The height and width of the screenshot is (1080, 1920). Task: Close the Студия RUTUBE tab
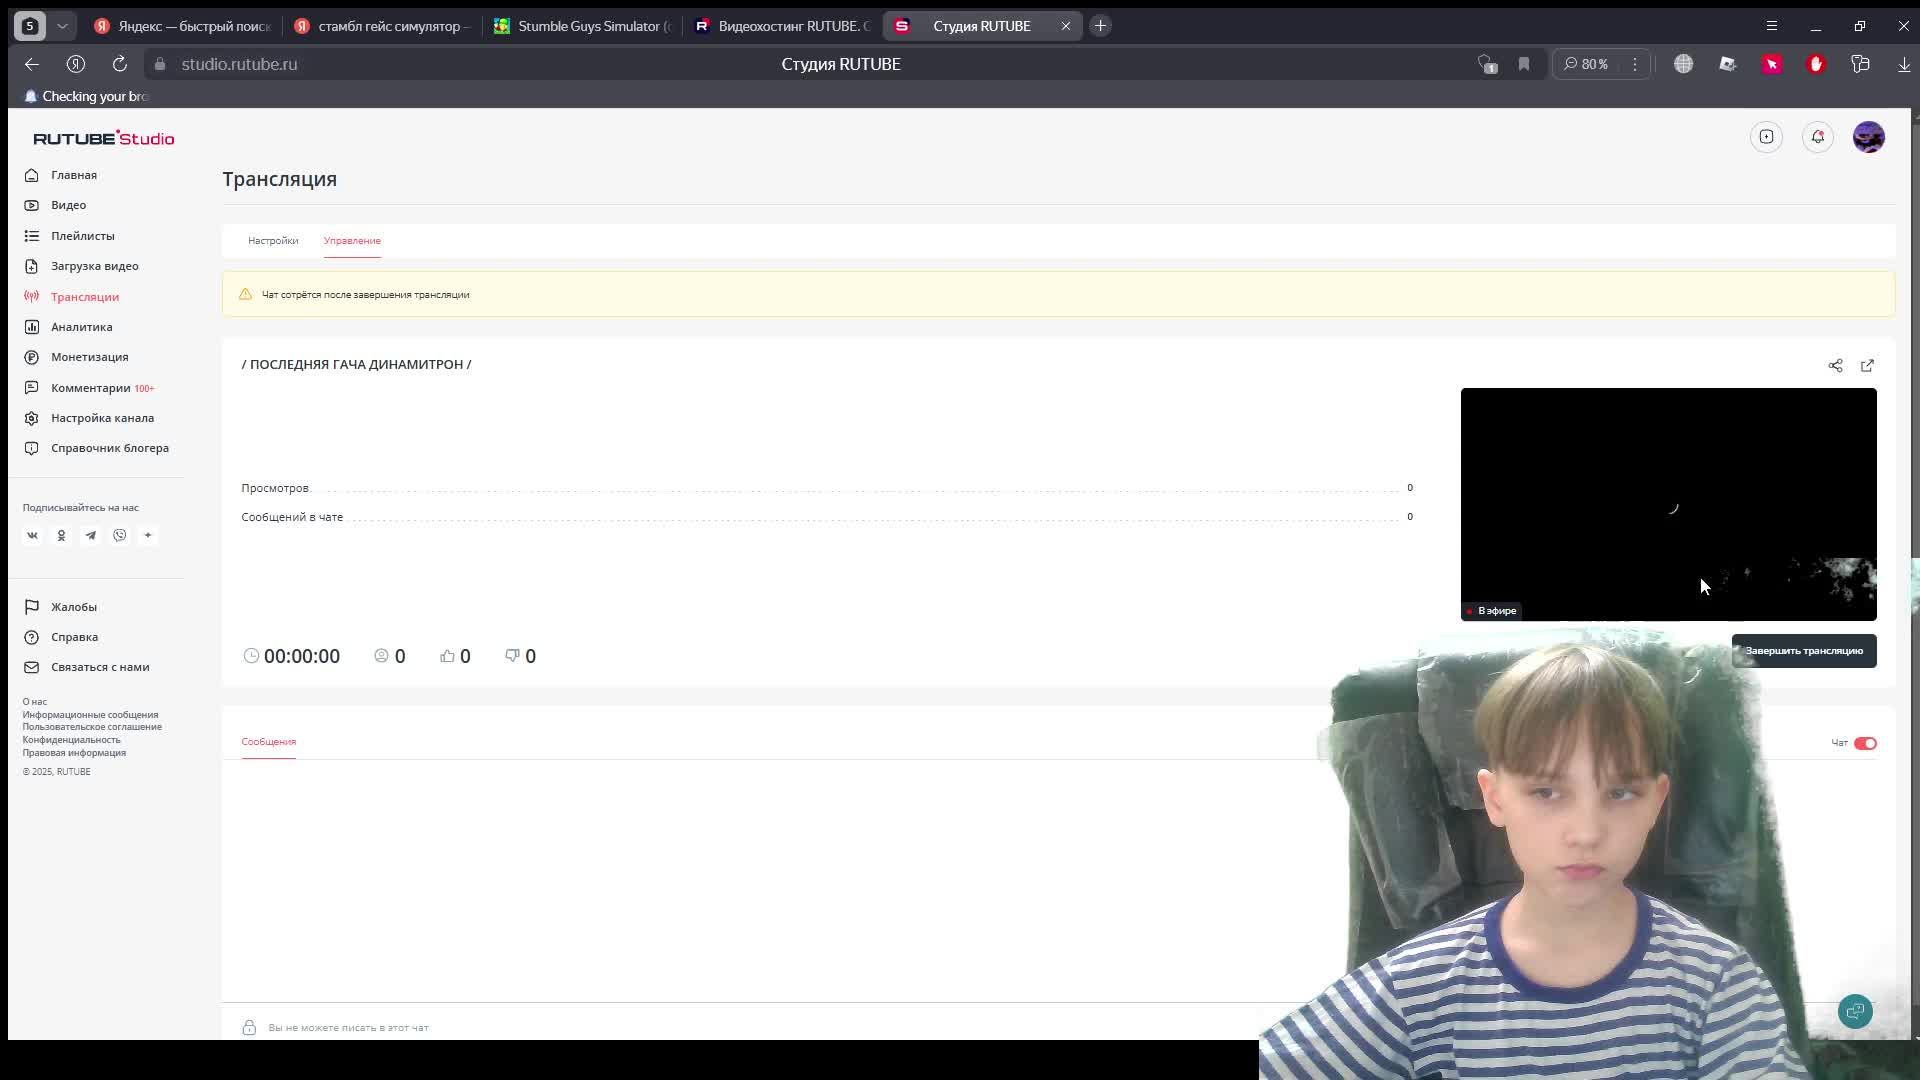[x=1066, y=26]
